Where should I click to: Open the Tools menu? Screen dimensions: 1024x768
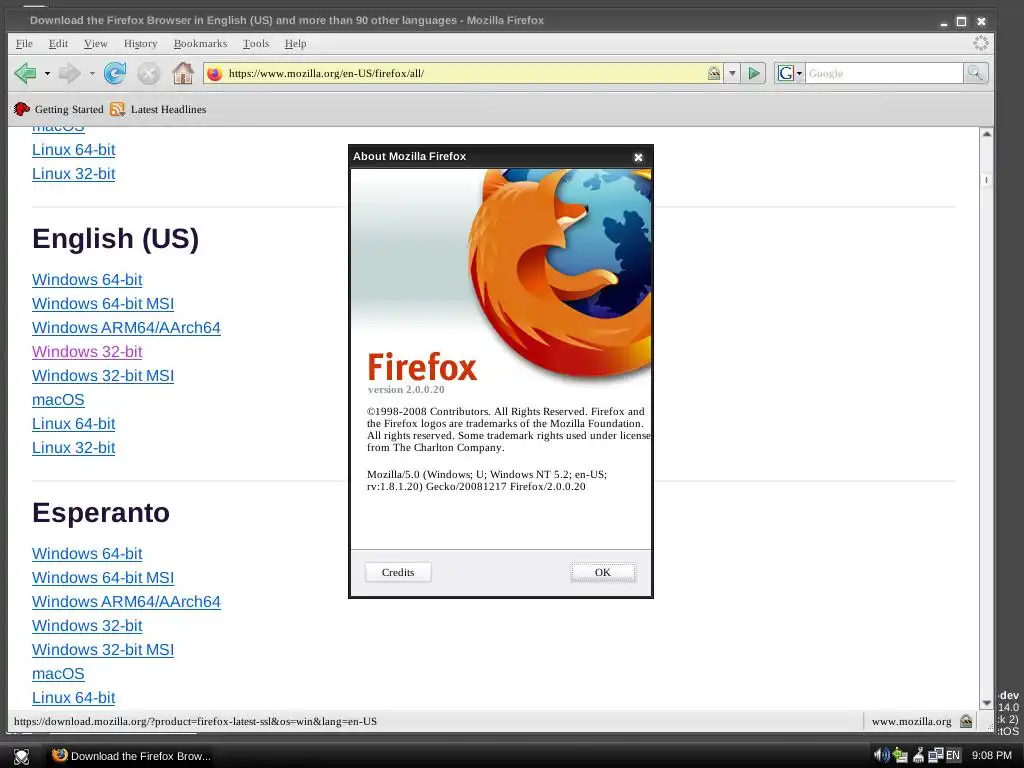256,44
